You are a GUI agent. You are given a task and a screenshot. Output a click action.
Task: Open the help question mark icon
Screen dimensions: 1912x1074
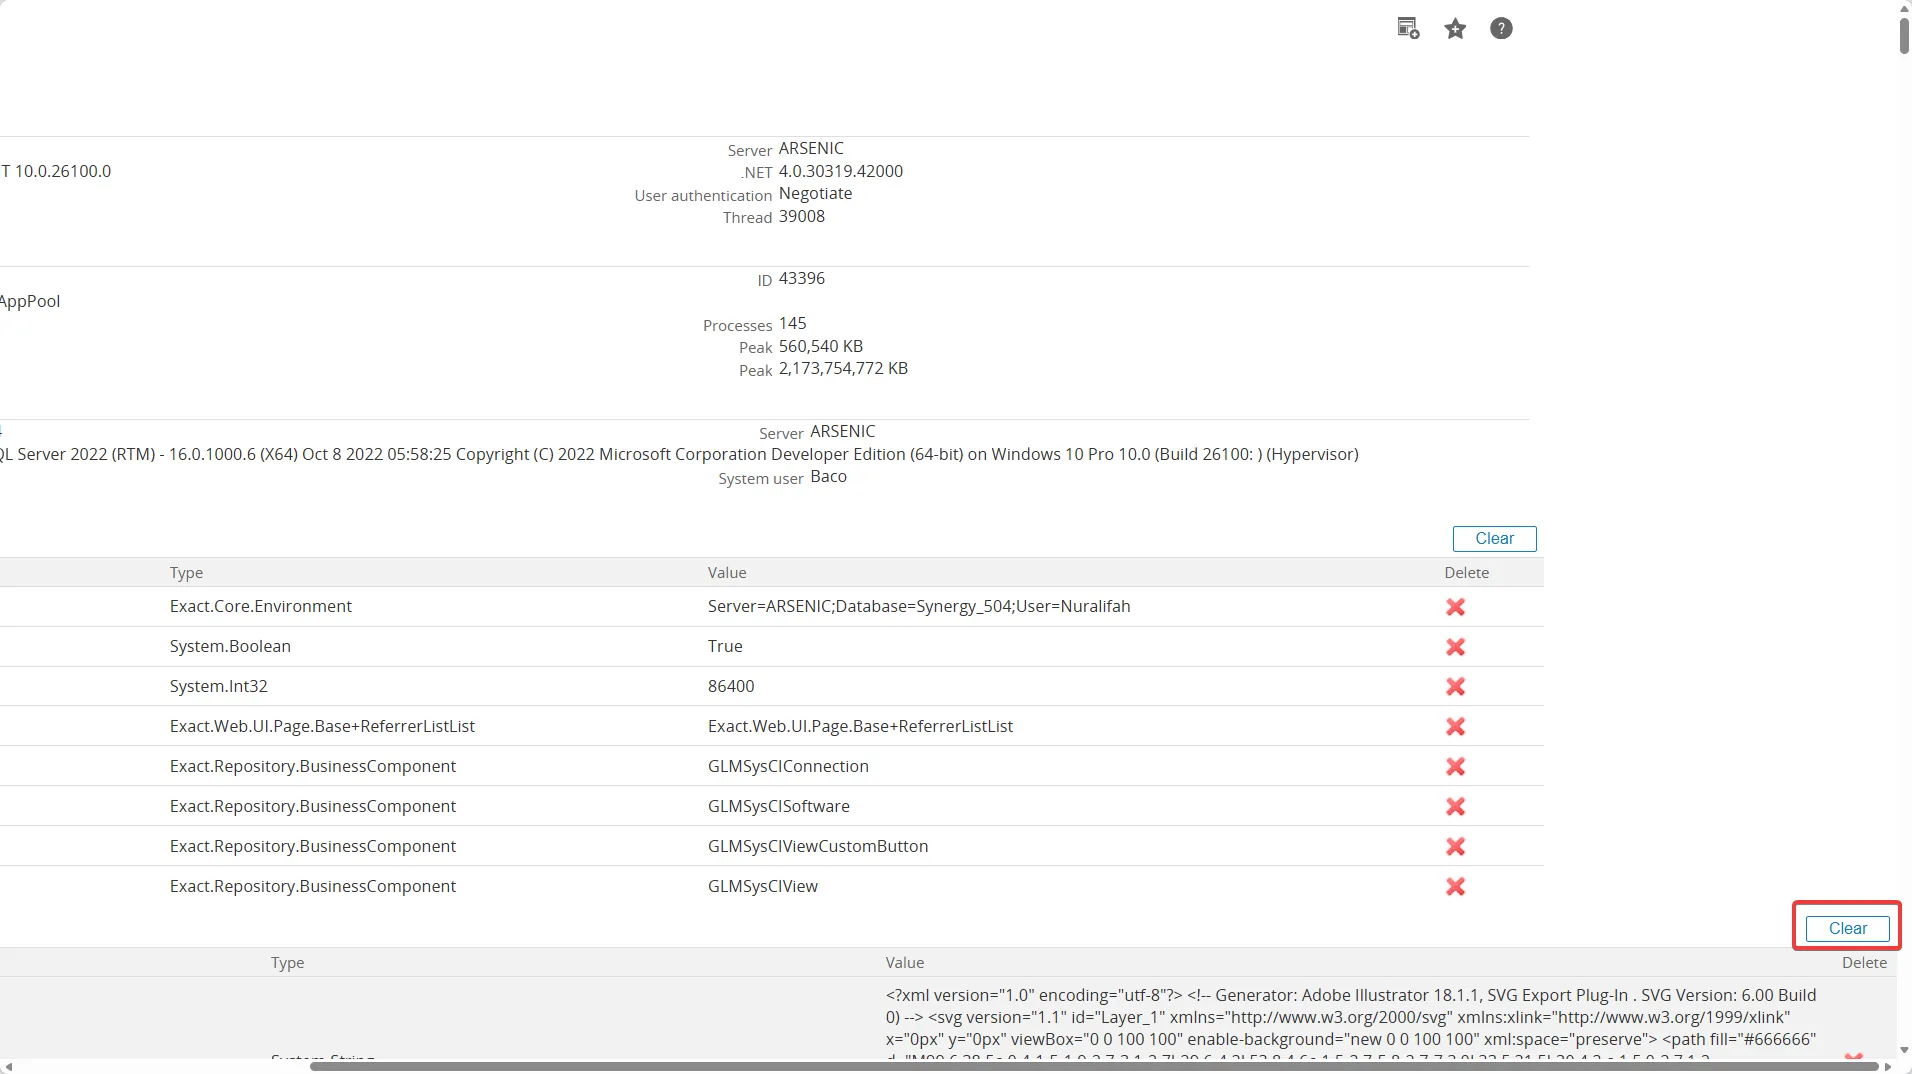[1501, 29]
